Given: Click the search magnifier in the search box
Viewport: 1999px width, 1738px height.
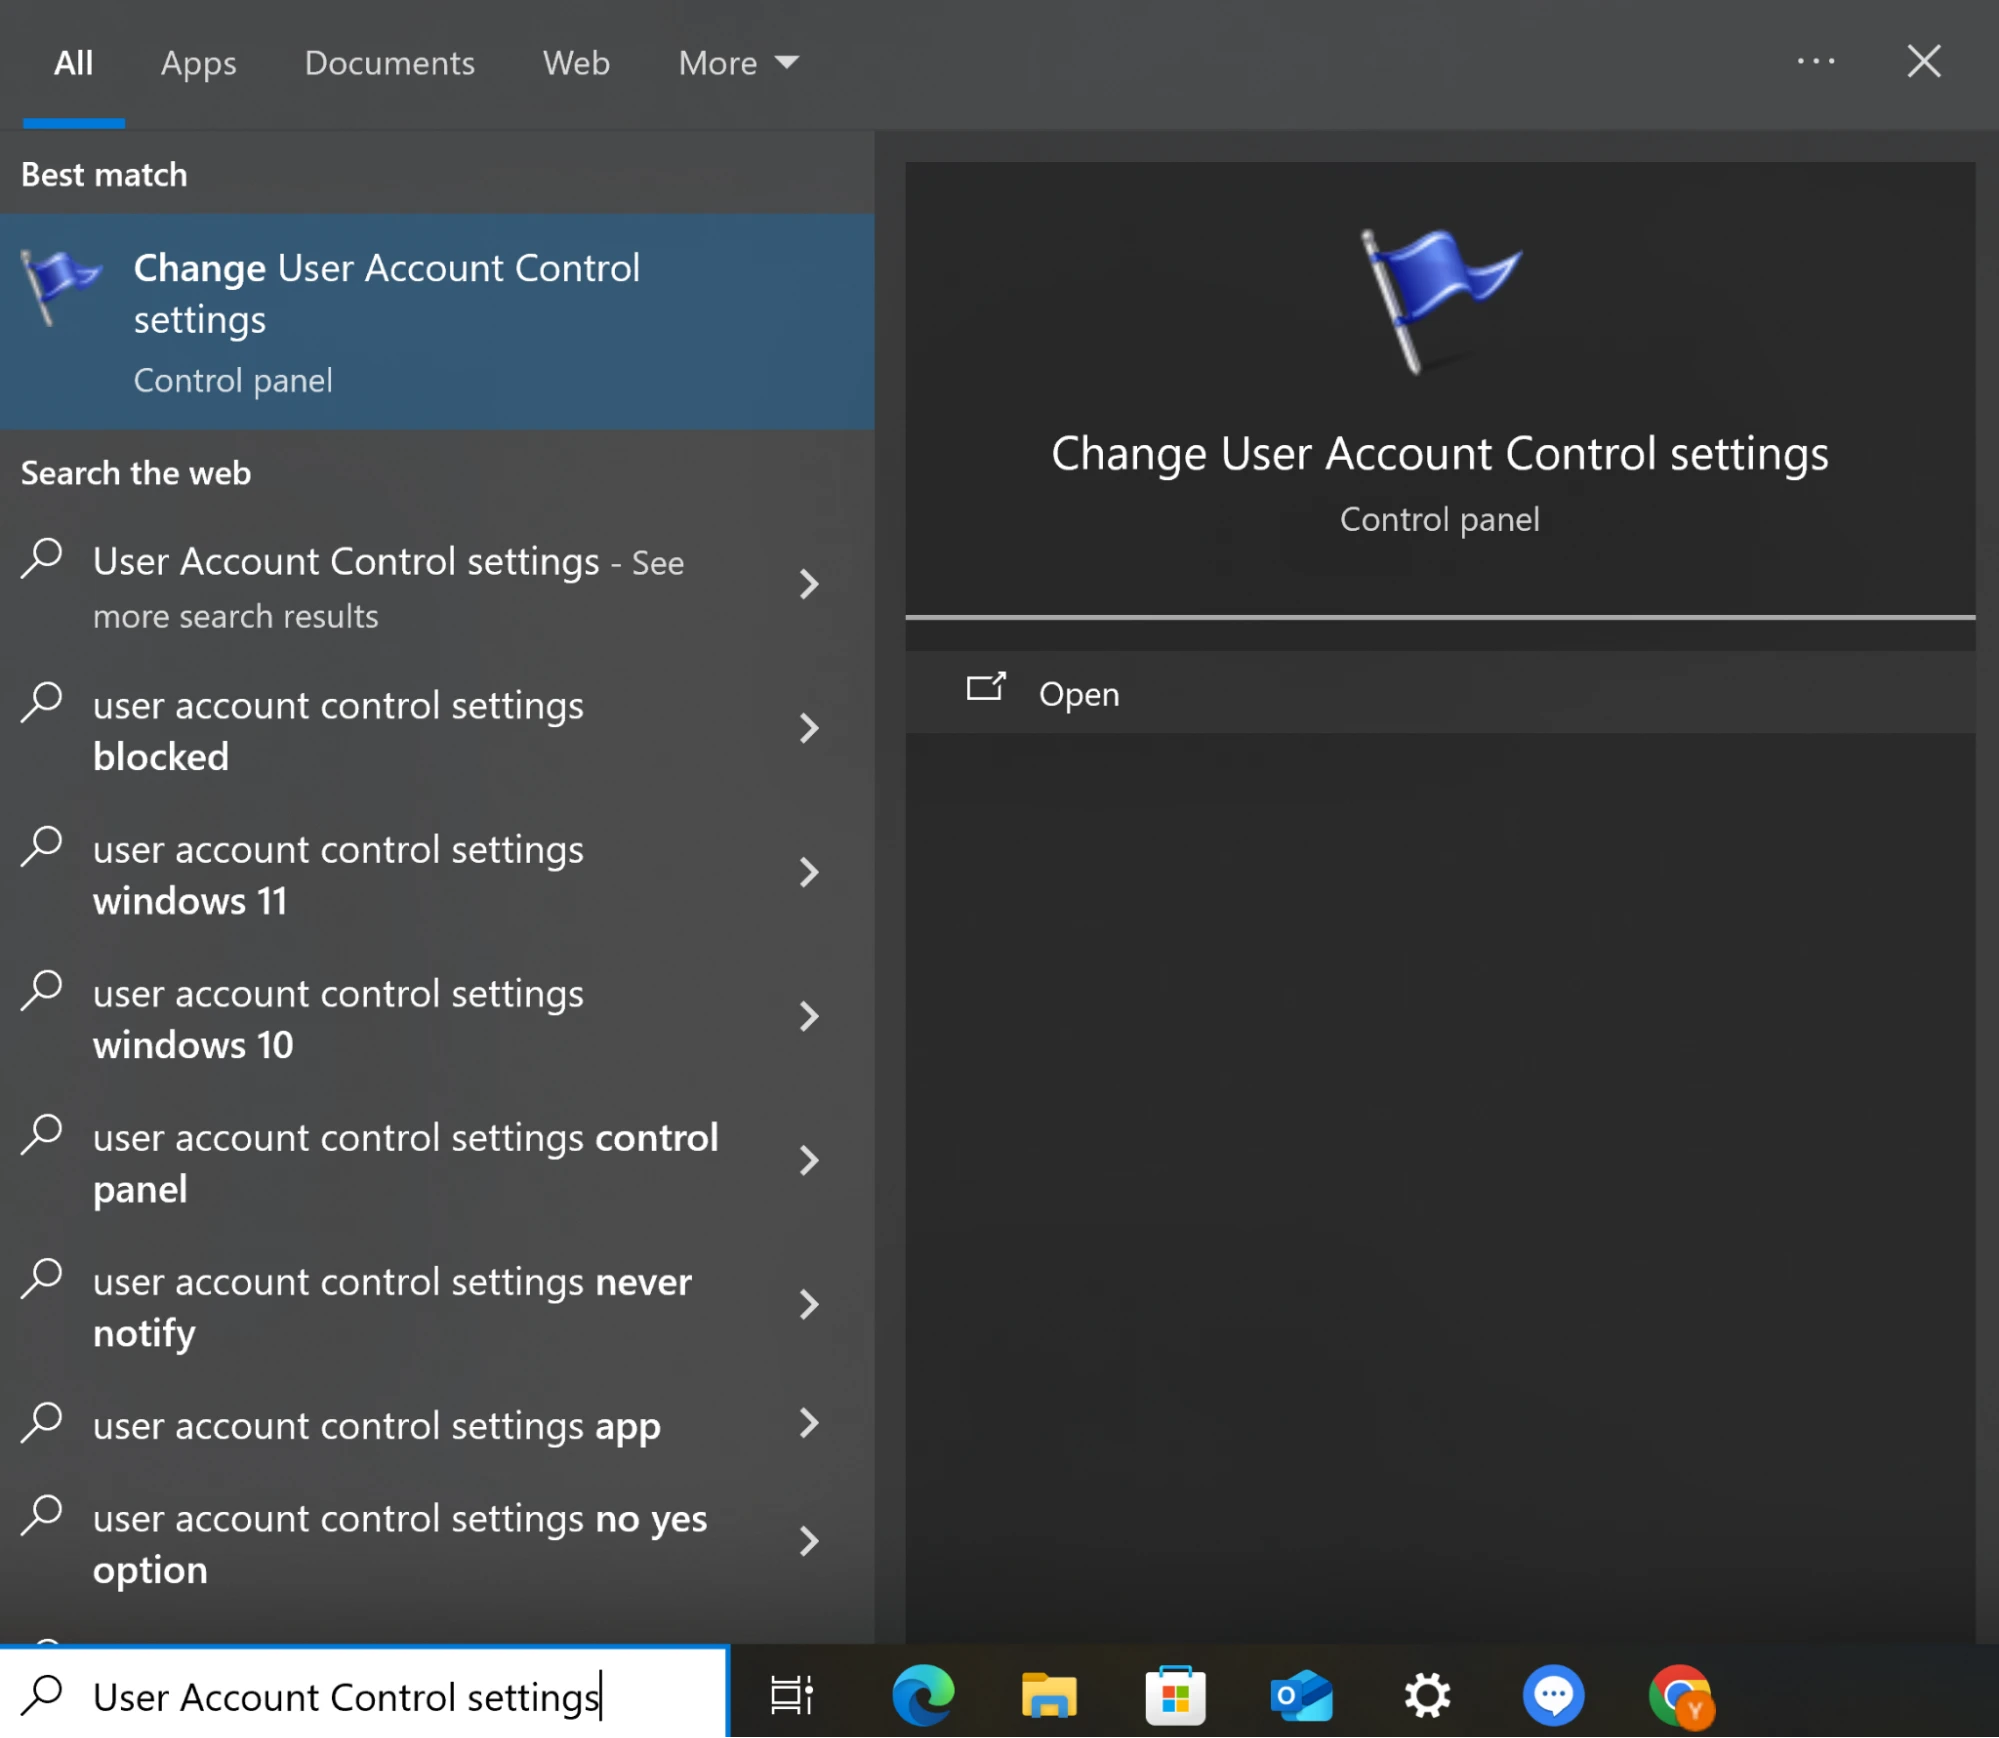Looking at the screenshot, I should (42, 1697).
